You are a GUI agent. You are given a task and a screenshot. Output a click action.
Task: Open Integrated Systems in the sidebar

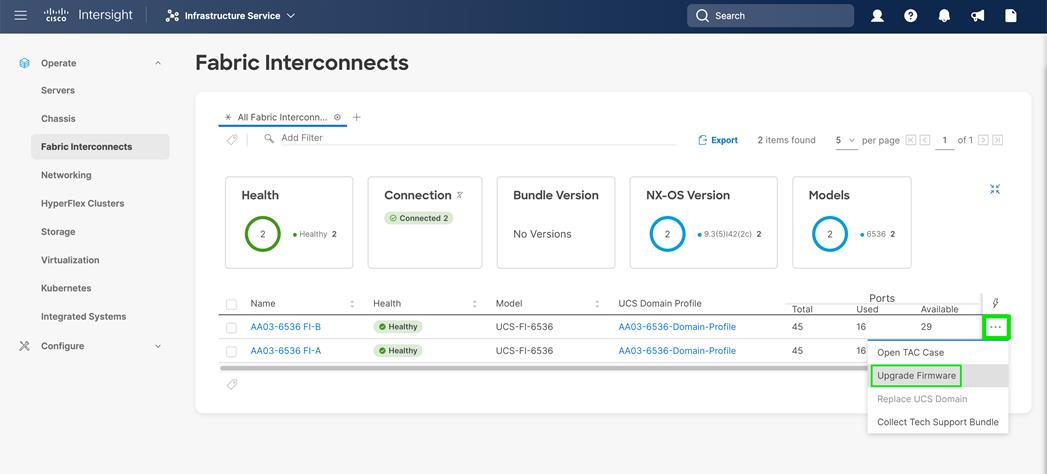[83, 316]
